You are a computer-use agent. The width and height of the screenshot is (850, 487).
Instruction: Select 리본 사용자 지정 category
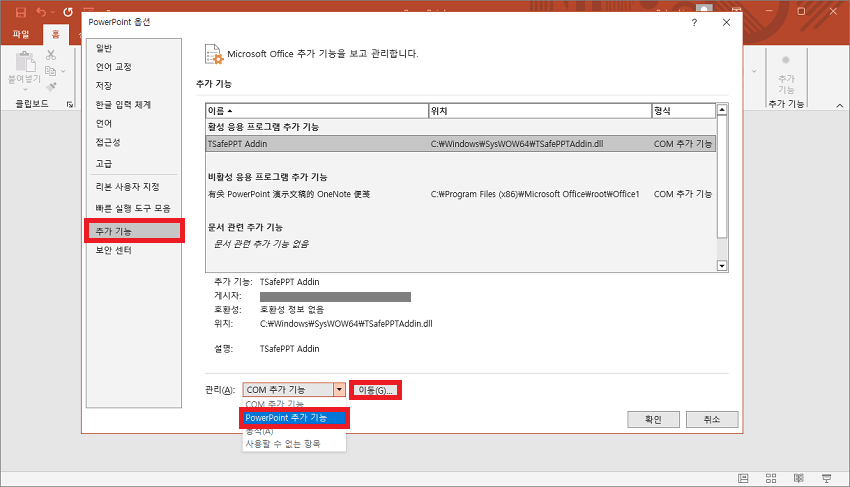pos(134,187)
